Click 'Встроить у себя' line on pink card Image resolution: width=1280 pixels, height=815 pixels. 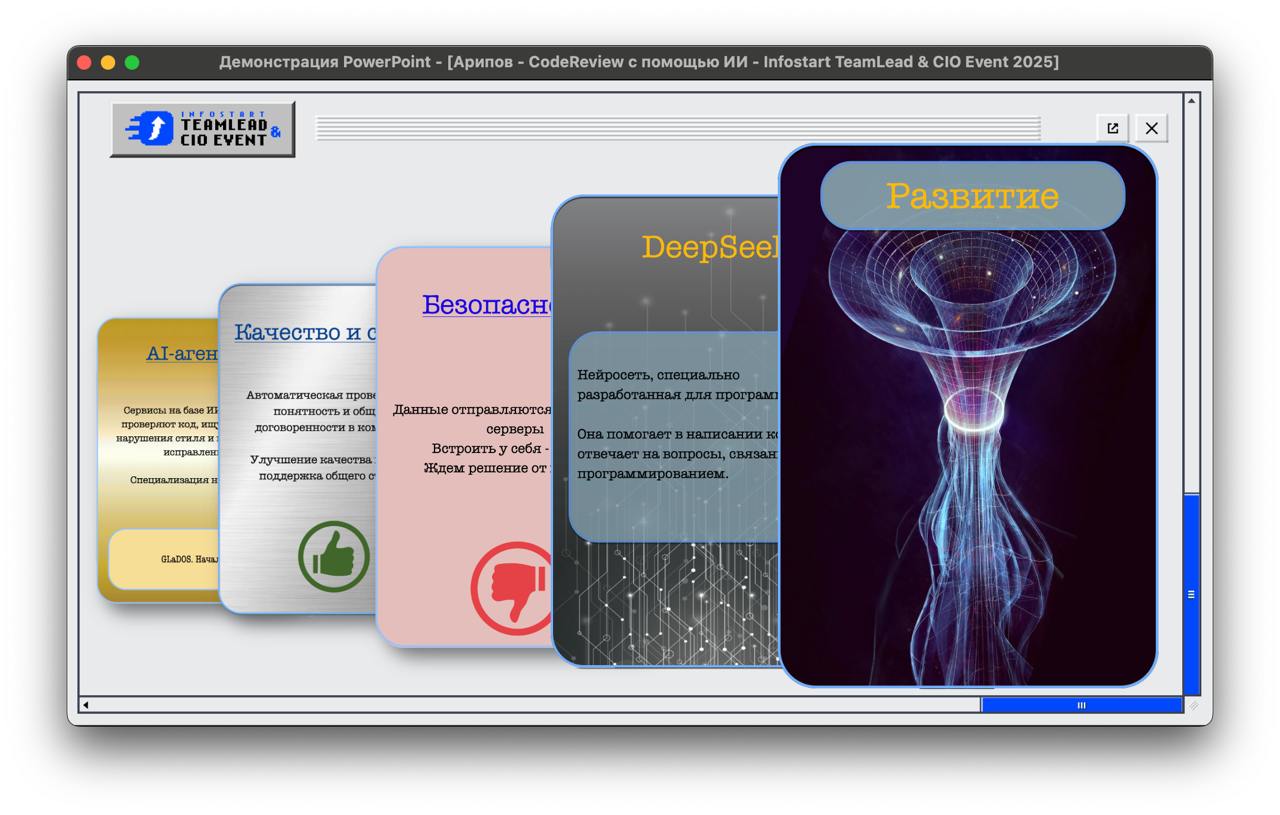pyautogui.click(x=491, y=448)
